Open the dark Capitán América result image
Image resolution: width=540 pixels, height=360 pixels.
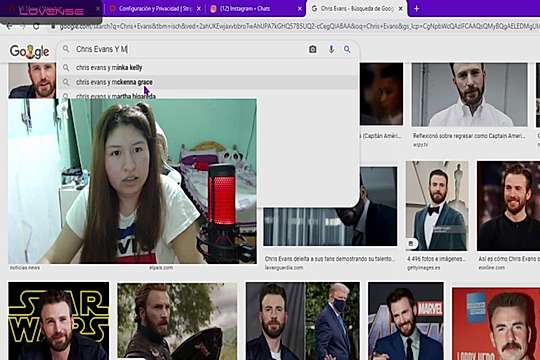(381, 94)
